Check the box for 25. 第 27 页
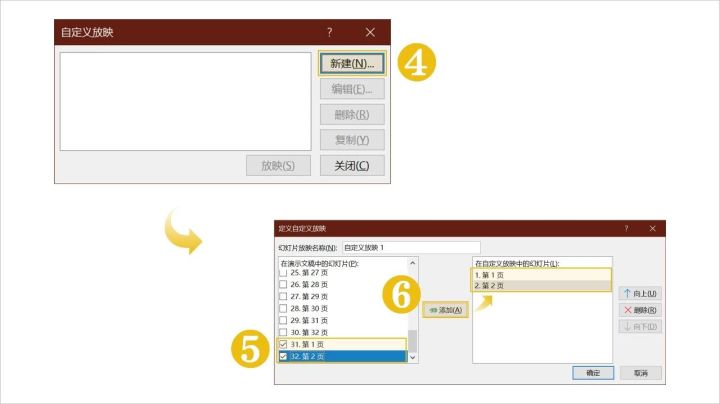The image size is (720, 404). click(283, 273)
